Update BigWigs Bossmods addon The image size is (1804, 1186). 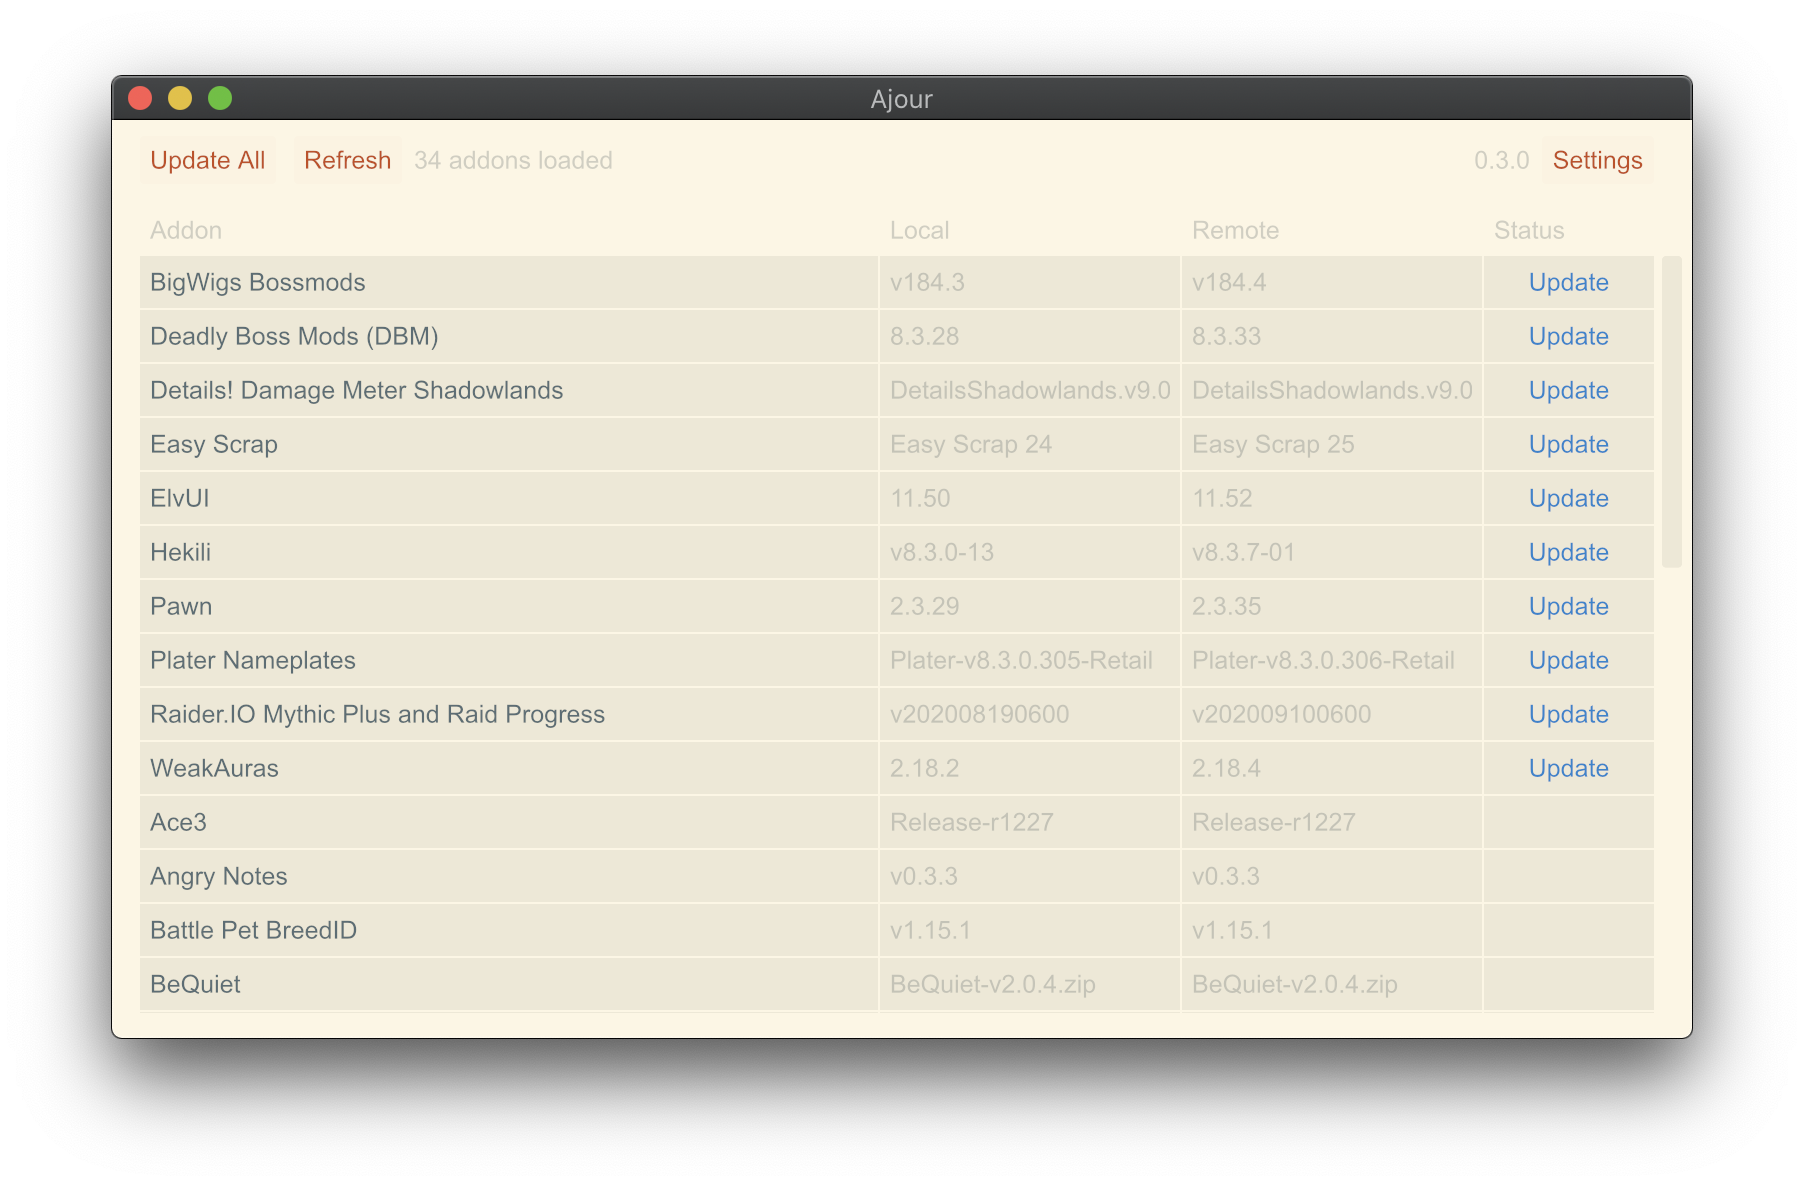point(1568,282)
